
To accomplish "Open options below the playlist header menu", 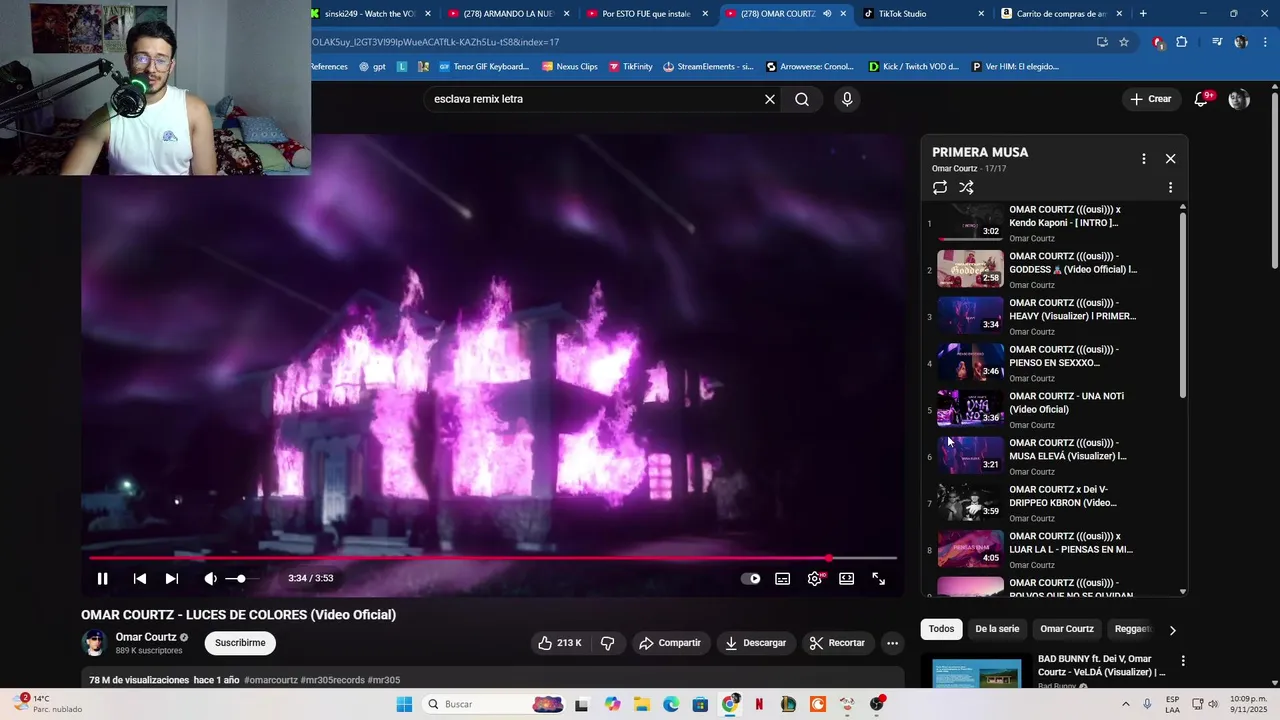I will click(x=1170, y=187).
